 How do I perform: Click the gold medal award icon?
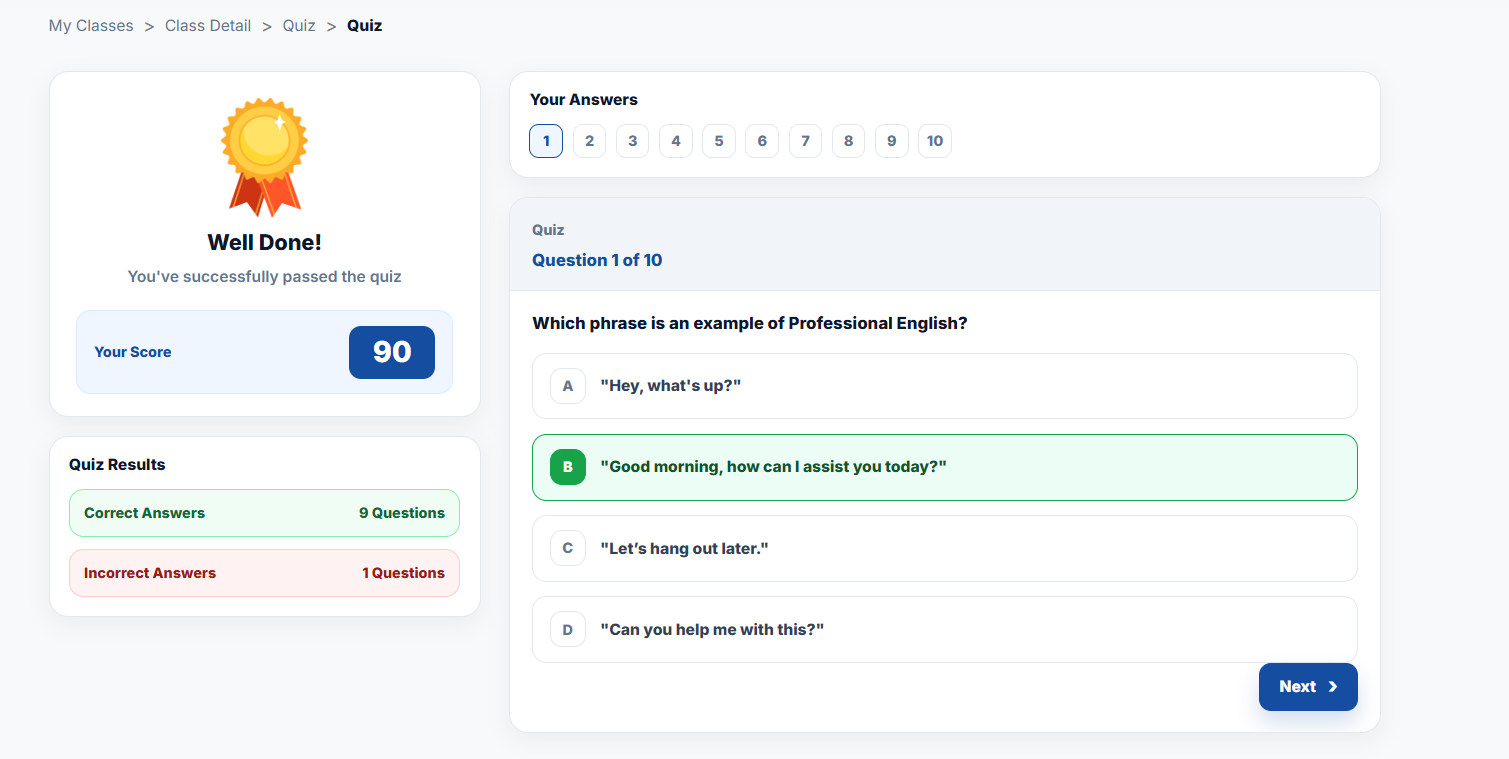pyautogui.click(x=265, y=157)
